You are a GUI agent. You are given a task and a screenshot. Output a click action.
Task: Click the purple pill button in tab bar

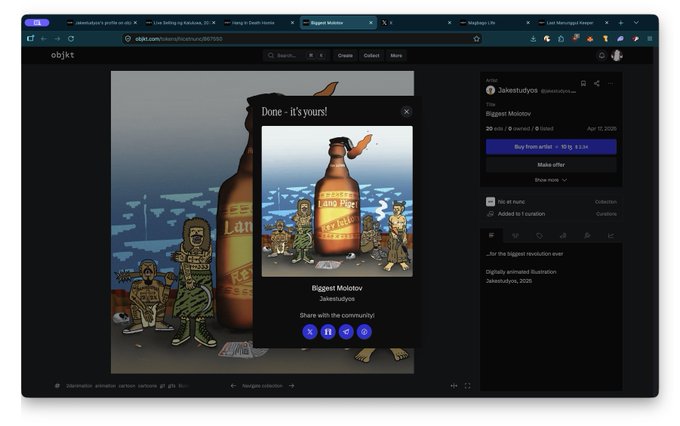(37, 23)
